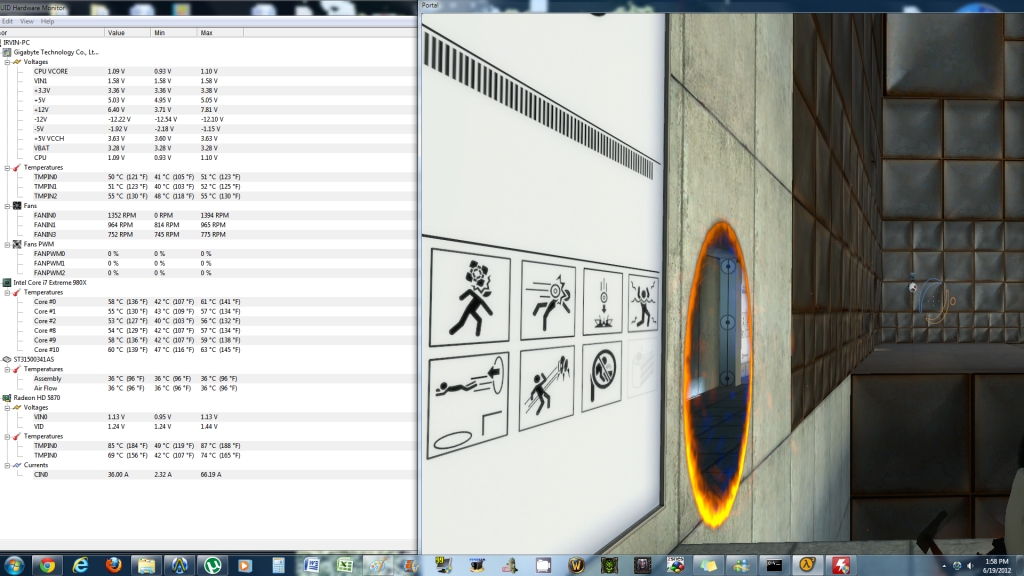This screenshot has width=1024, height=576.
Task: Click the Portal window title bar
Action: (721, 6)
